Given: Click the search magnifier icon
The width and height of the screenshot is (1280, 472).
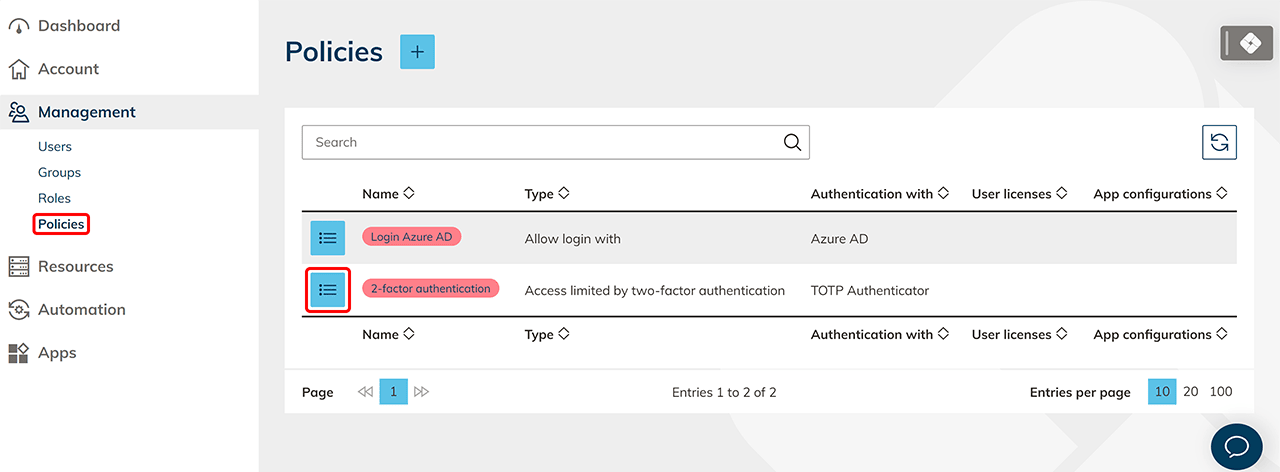Looking at the screenshot, I should click(792, 142).
